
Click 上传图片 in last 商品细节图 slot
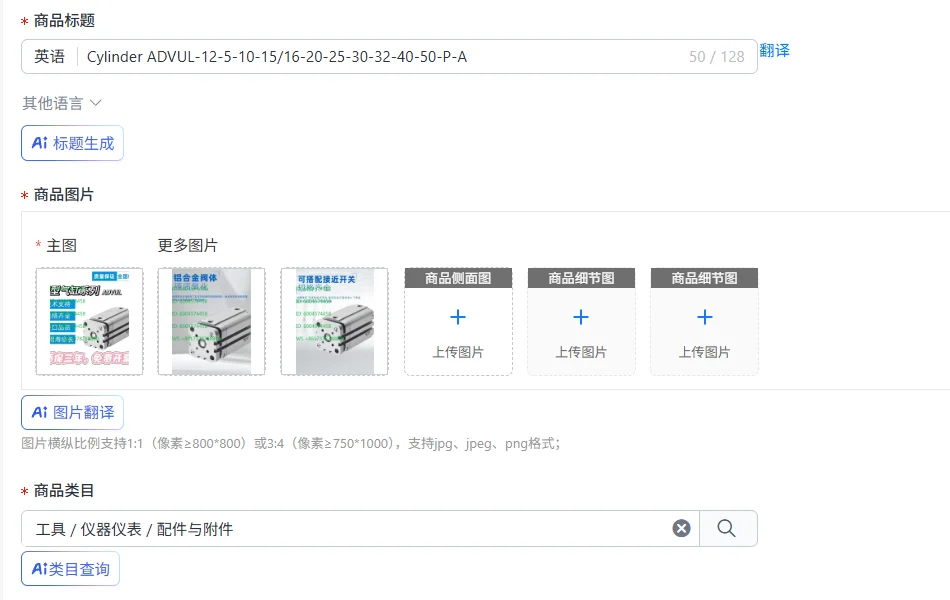pos(705,352)
